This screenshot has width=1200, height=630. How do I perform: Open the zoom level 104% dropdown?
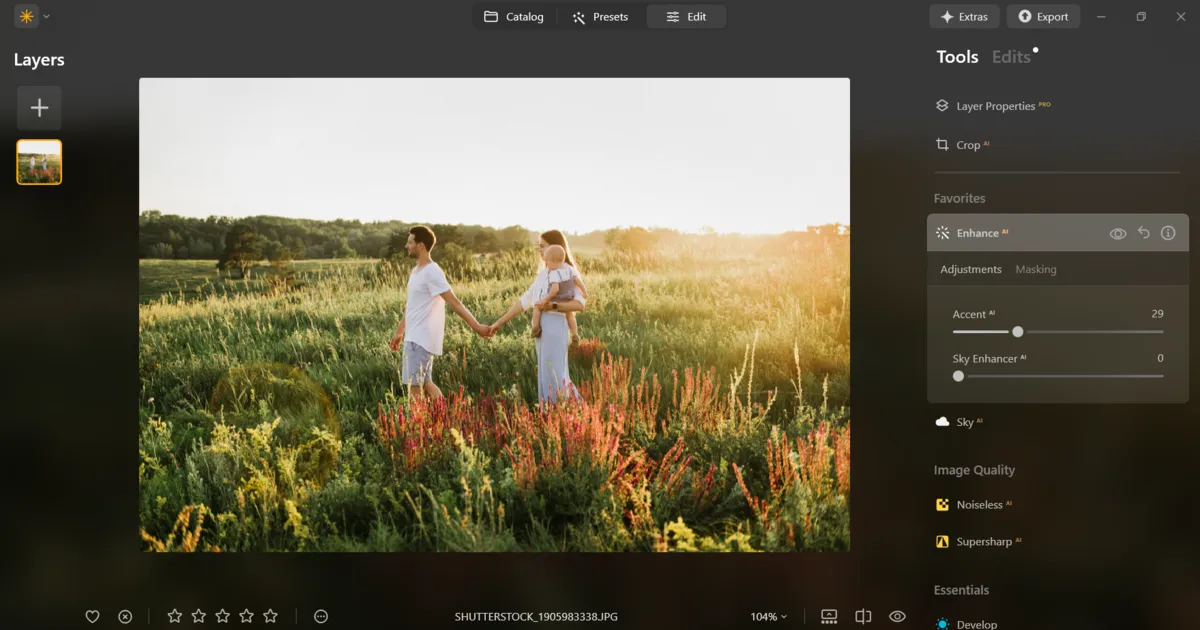tap(768, 617)
